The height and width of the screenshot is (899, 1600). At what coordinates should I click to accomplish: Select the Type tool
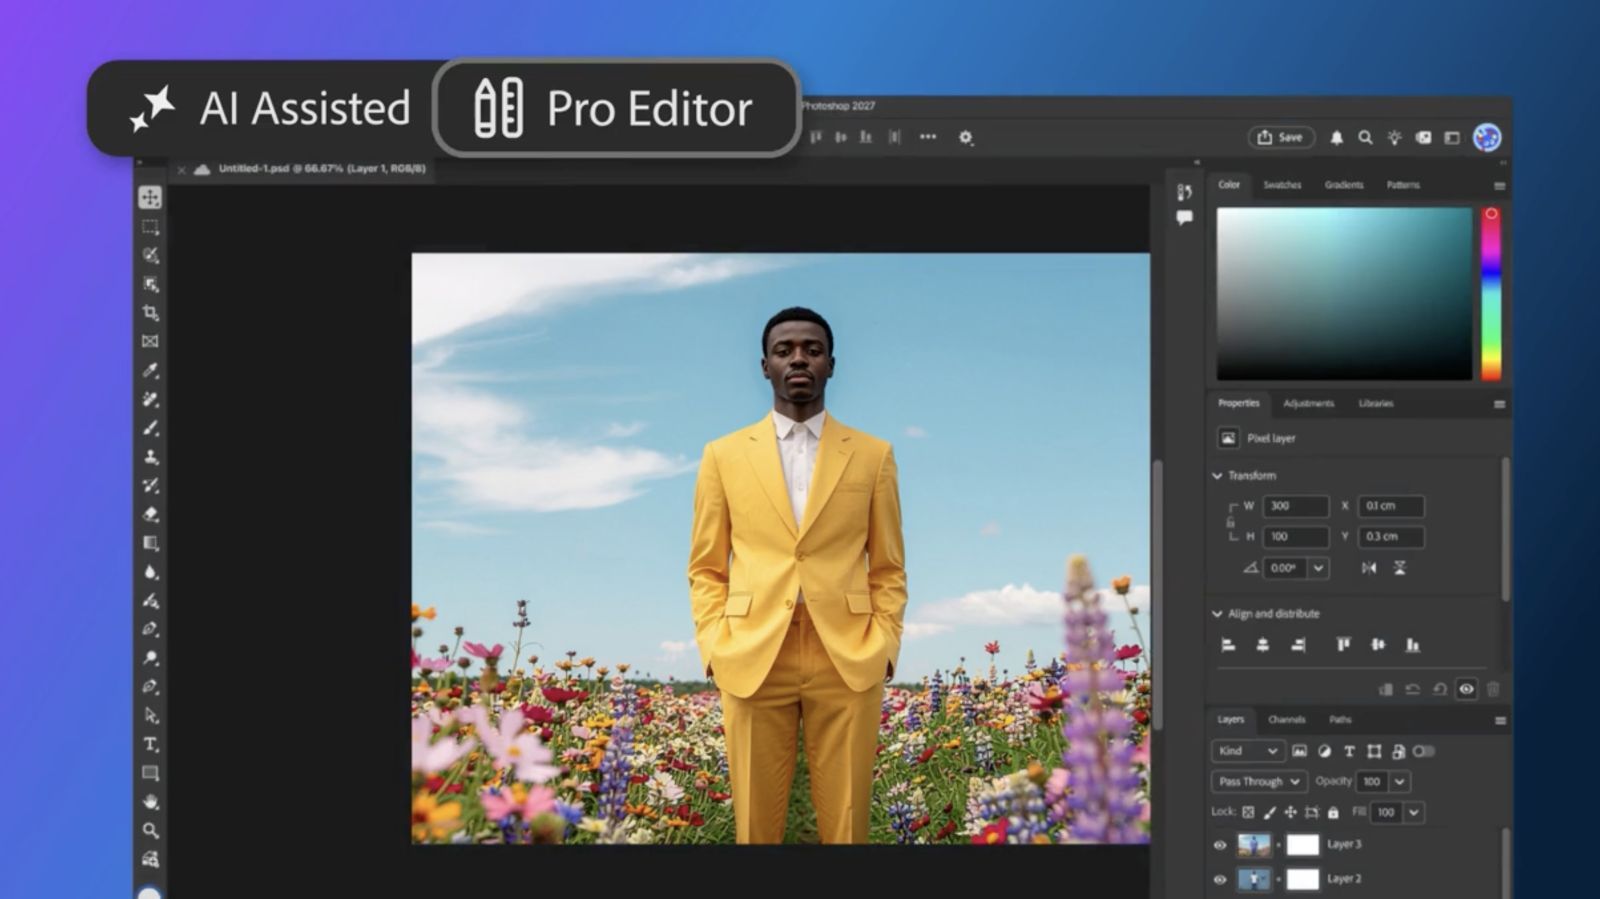[150, 744]
